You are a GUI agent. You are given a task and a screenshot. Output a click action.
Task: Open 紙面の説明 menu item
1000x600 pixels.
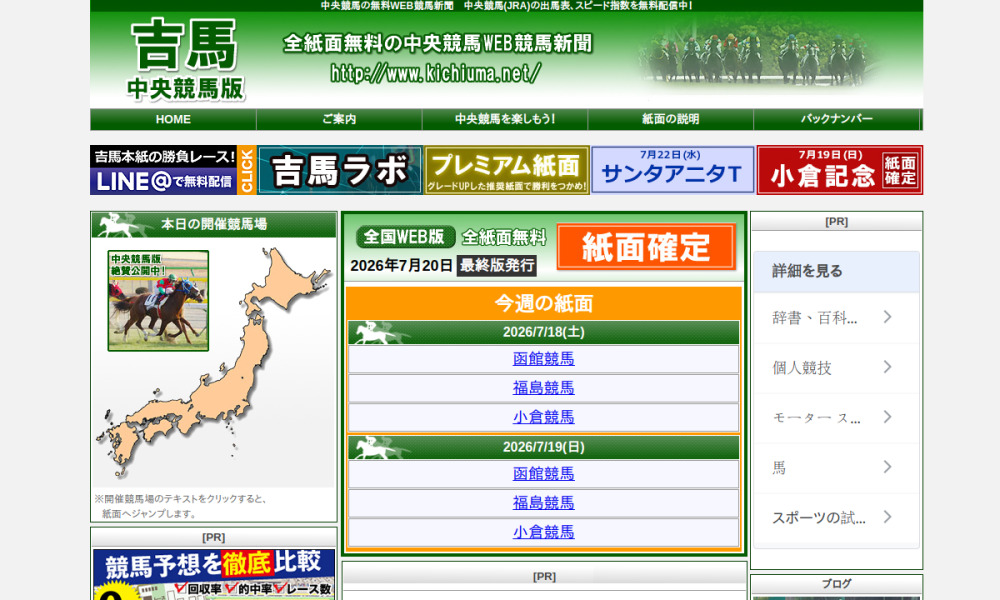point(670,119)
